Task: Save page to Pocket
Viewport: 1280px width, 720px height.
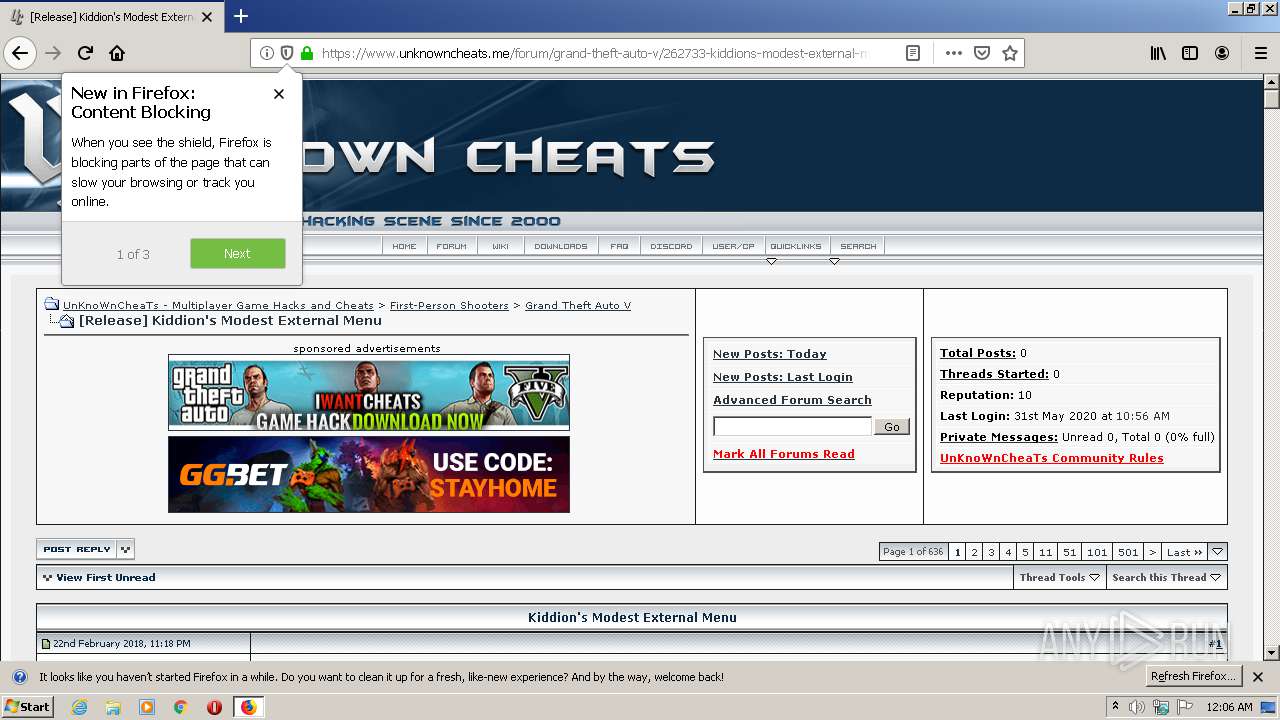Action: [982, 53]
